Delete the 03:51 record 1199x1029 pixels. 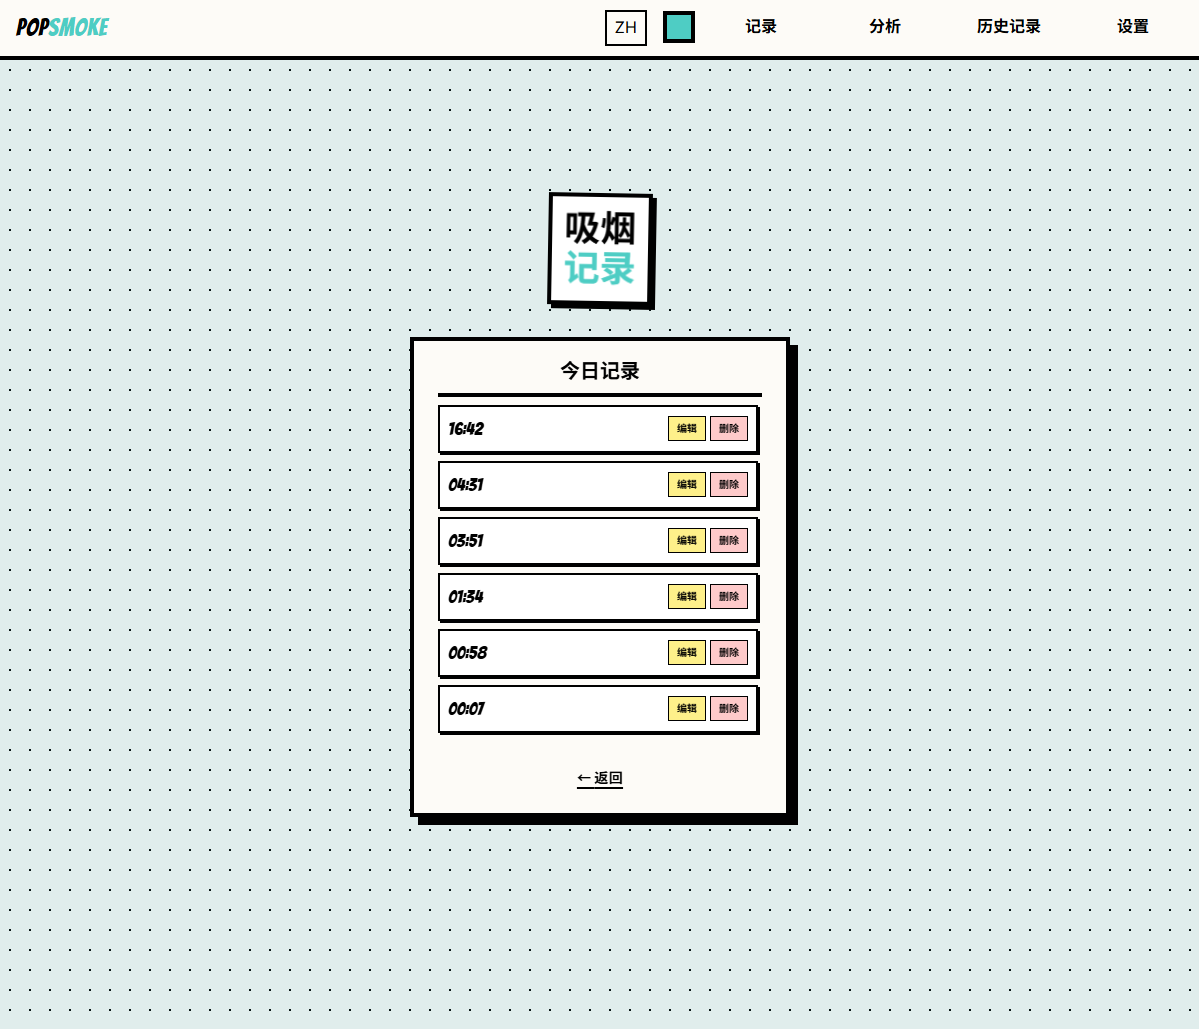click(729, 541)
